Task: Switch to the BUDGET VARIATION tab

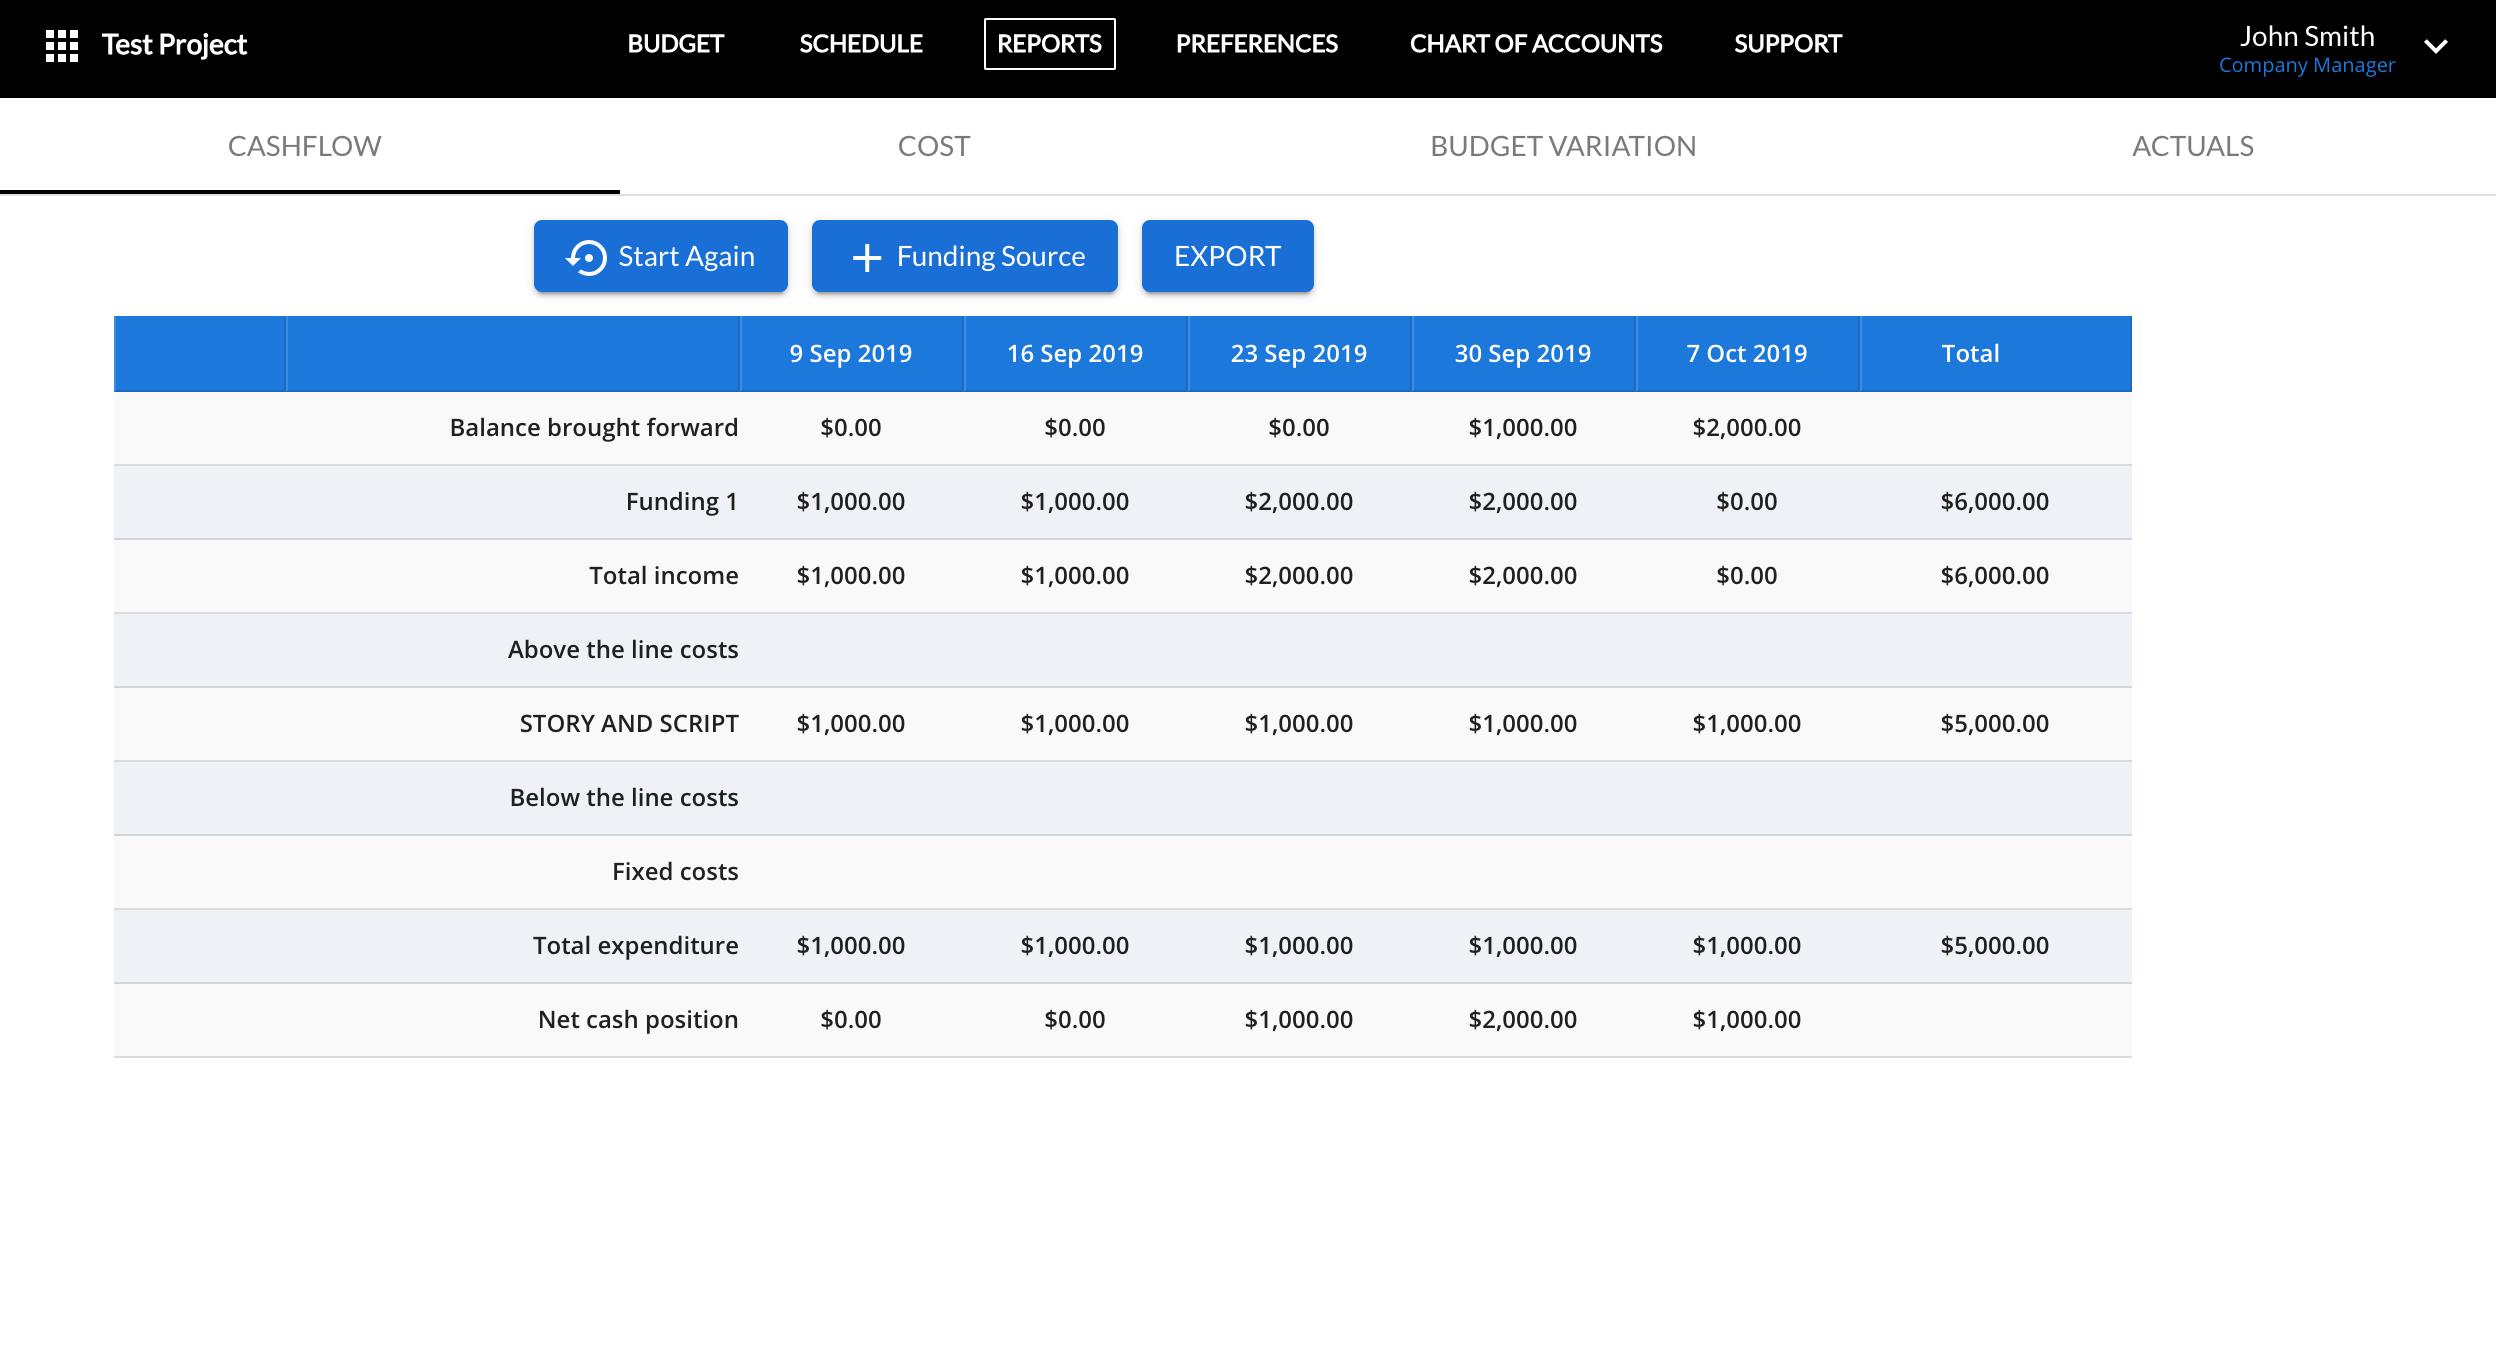Action: coord(1562,146)
